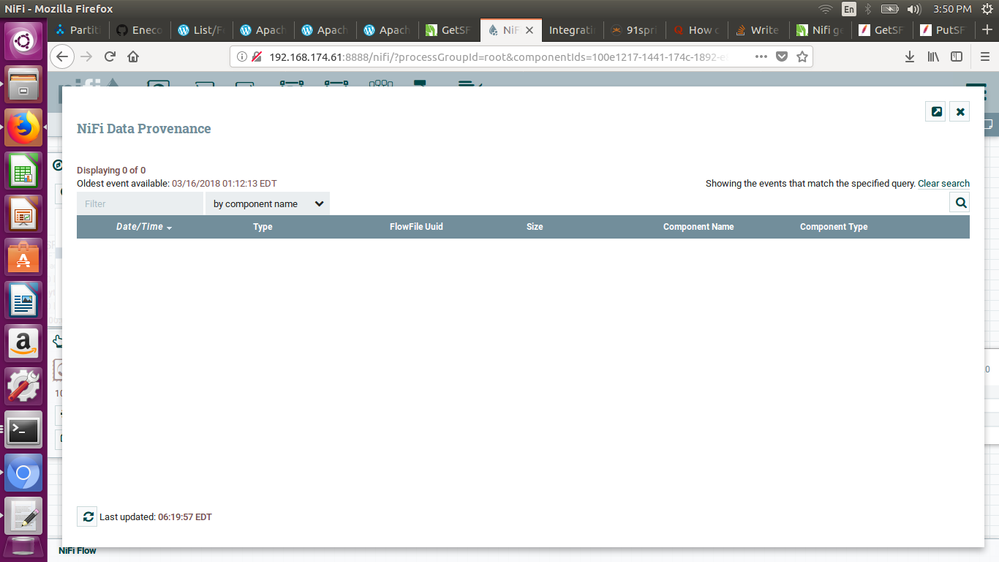Image resolution: width=999 pixels, height=562 pixels.
Task: Sort by FlowFile Uuid column
Action: 416,227
